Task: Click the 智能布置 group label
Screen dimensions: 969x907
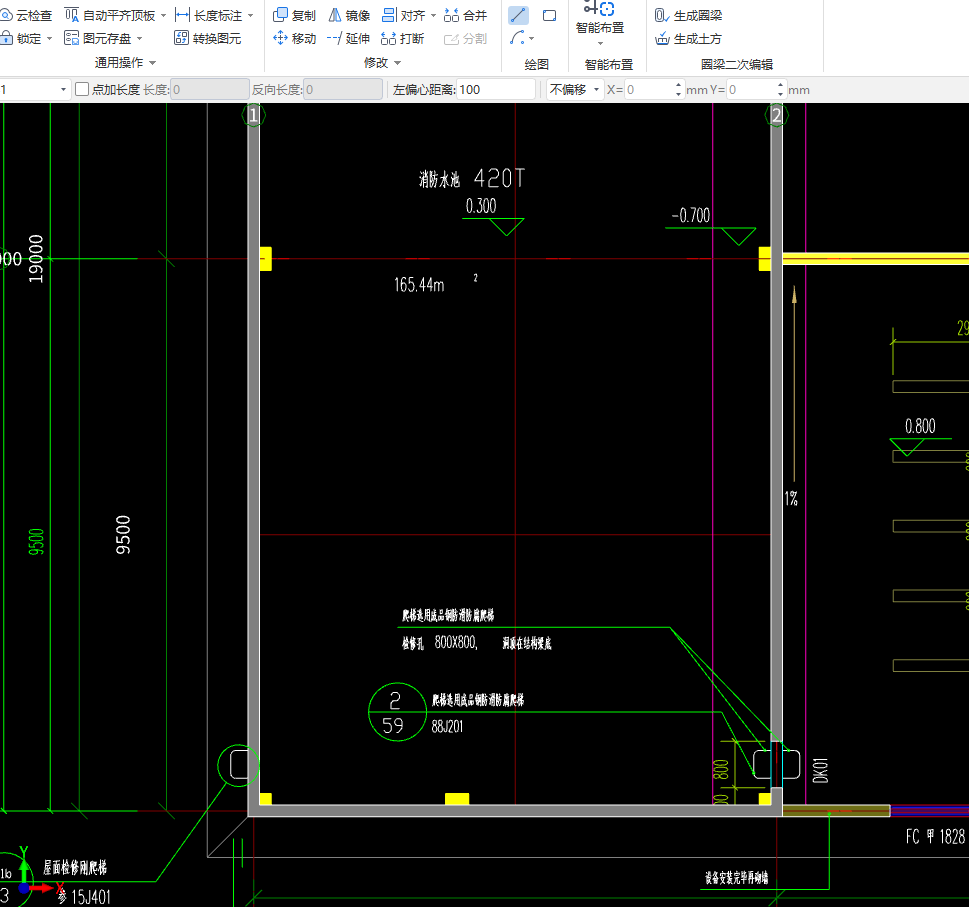Action: [x=609, y=64]
